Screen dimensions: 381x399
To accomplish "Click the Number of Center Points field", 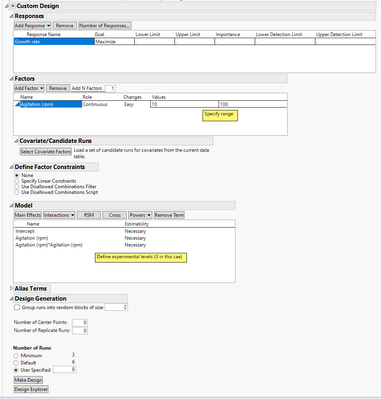I will (80, 322).
